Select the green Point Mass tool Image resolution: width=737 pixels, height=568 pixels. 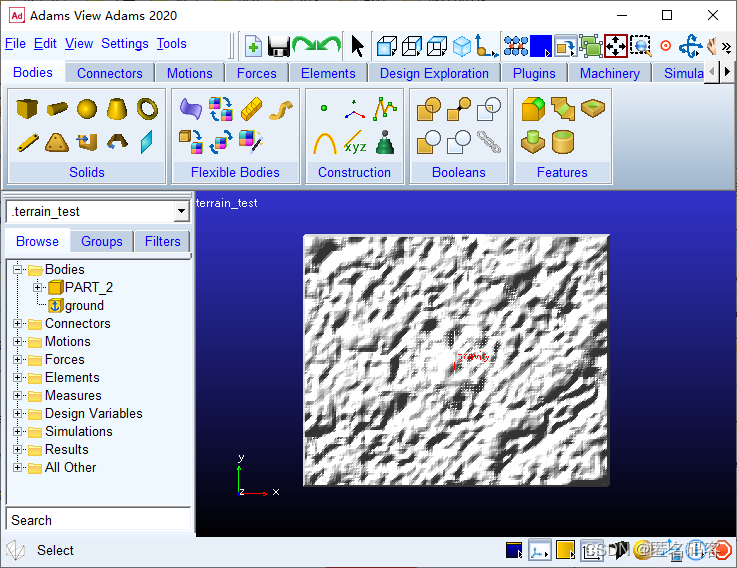pyautogui.click(x=385, y=142)
